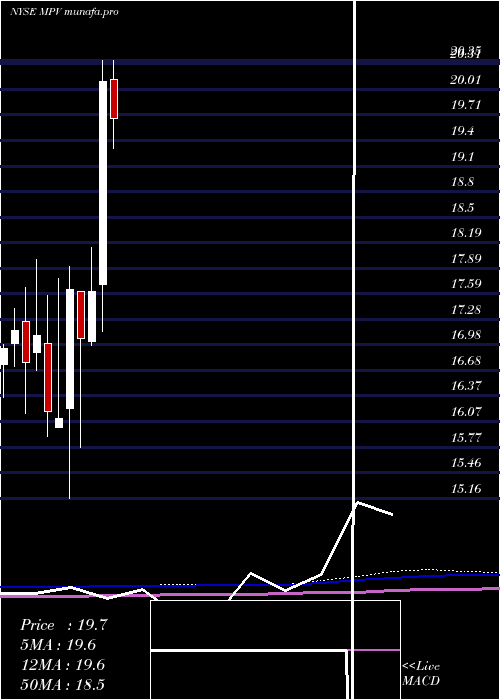Click the 19.4 price axis label
500x700 pixels.
click(x=463, y=131)
